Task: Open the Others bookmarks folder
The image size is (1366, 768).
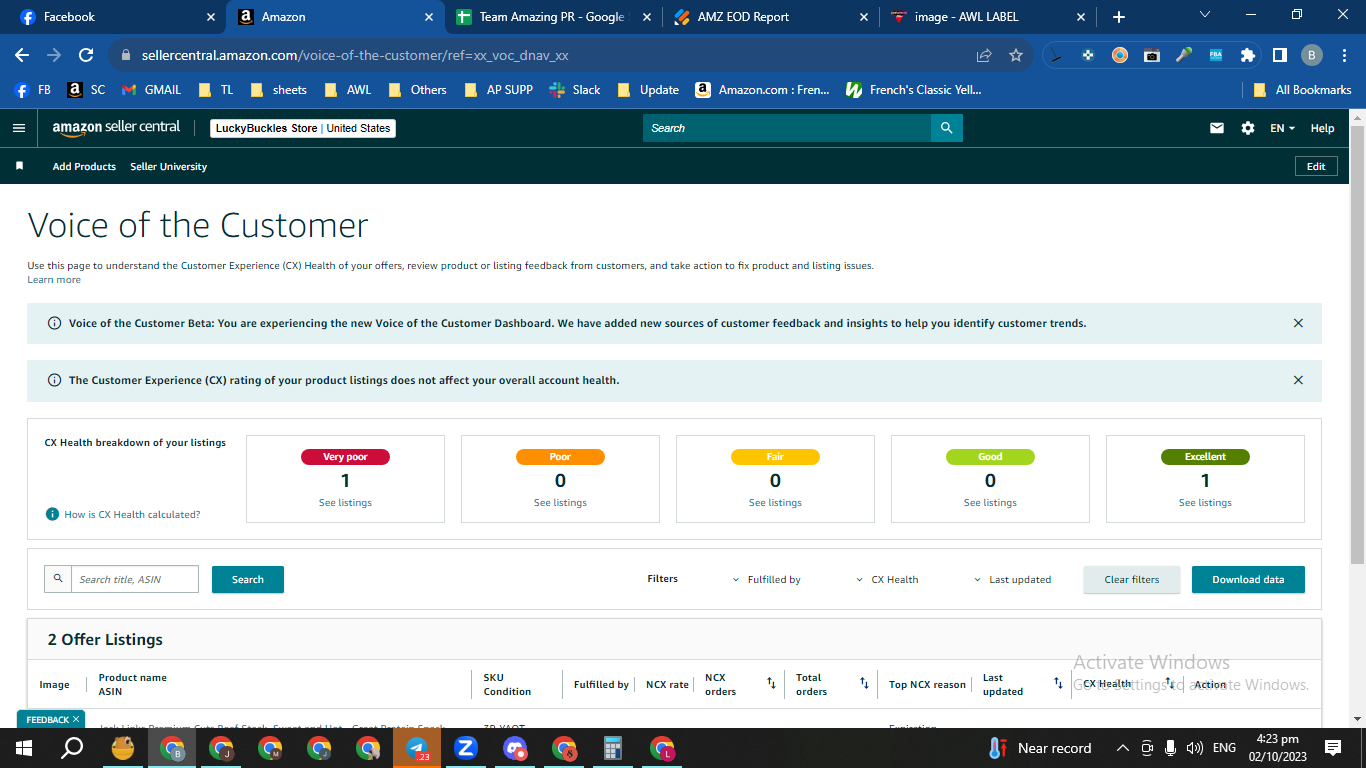Action: (x=418, y=90)
